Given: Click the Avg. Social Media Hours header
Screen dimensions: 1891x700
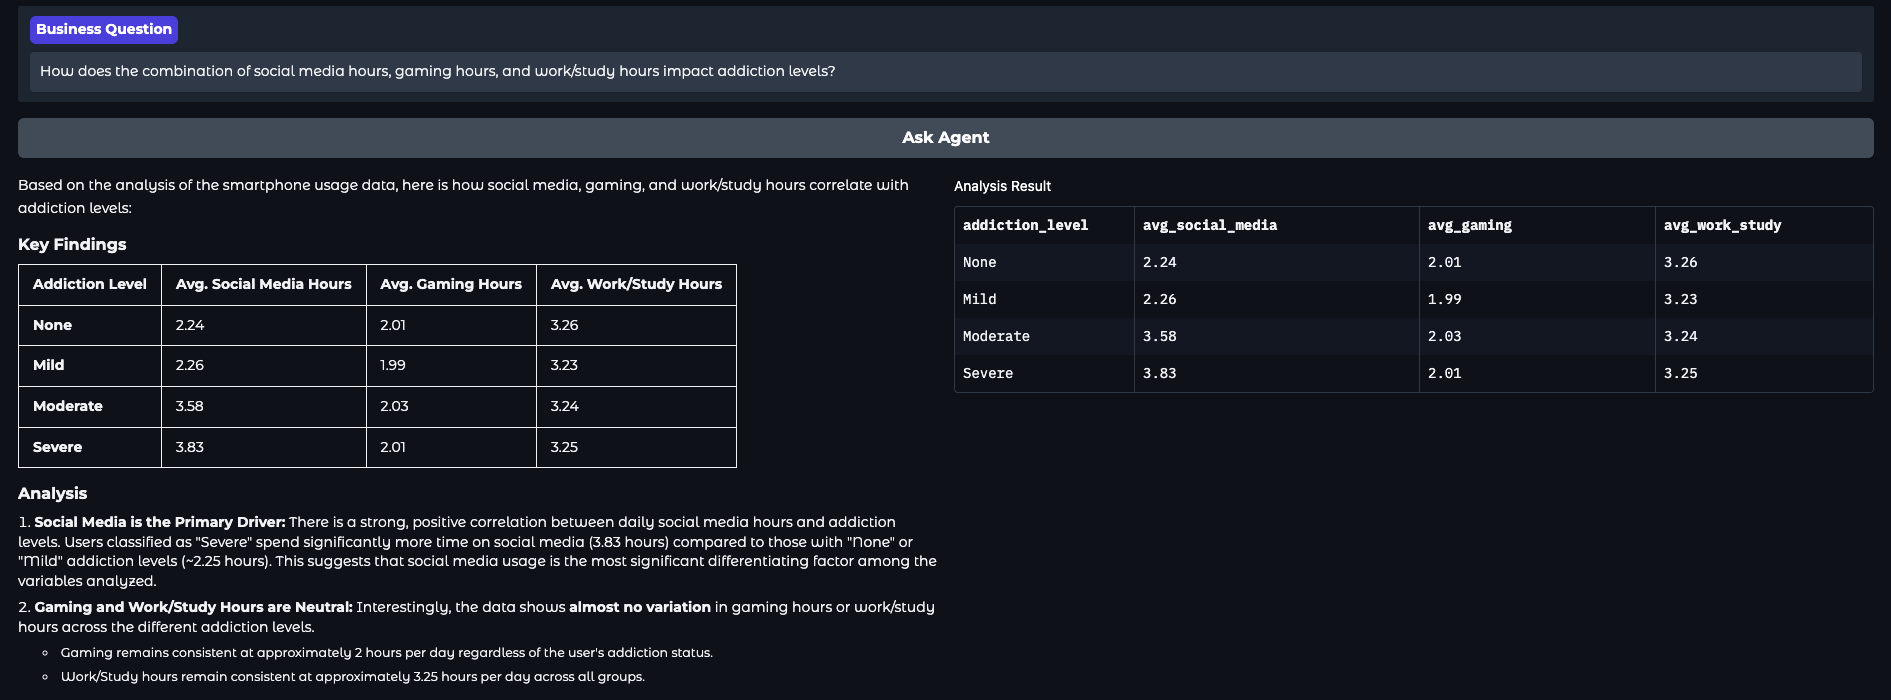Looking at the screenshot, I should pos(263,285).
